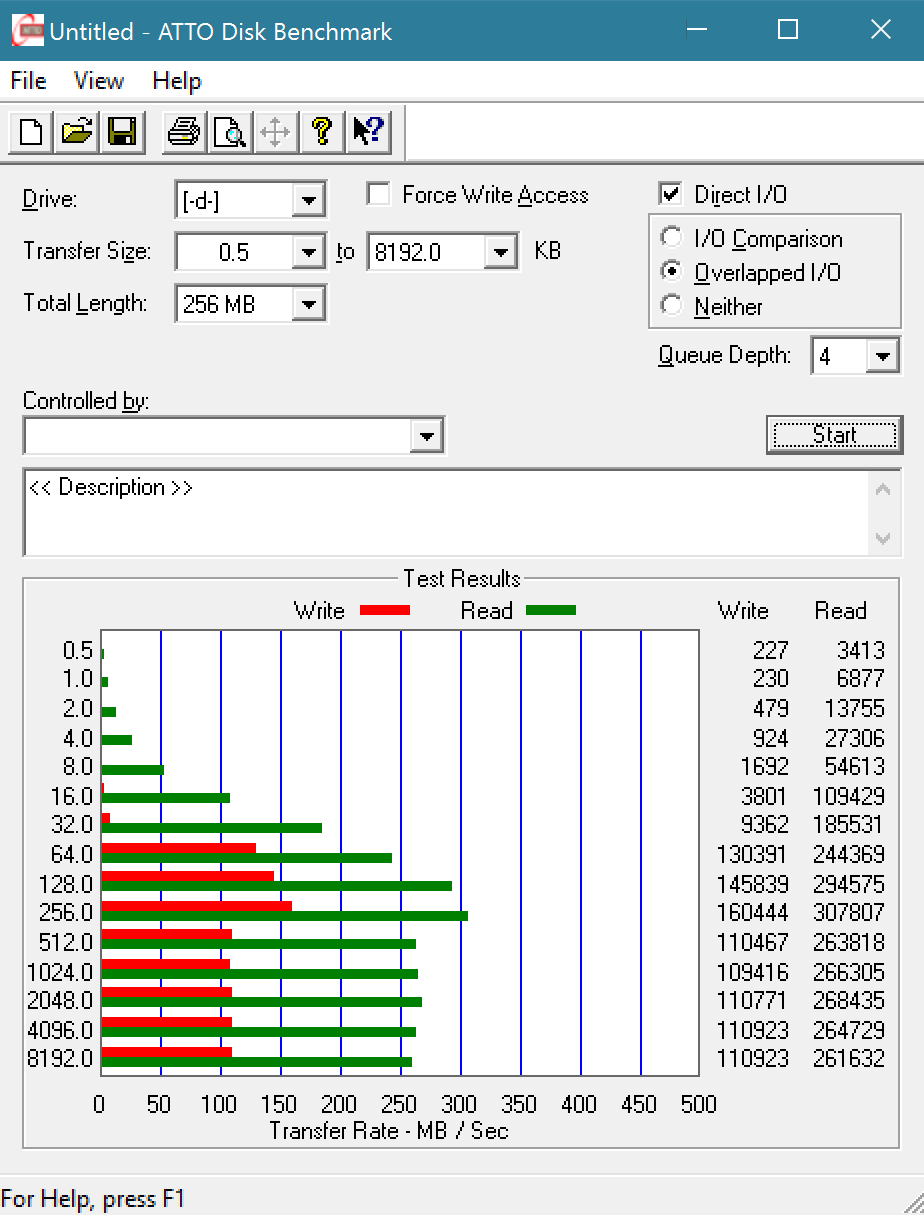Expand the minimum Transfer Size dropdown showing 0.5

(x=309, y=252)
